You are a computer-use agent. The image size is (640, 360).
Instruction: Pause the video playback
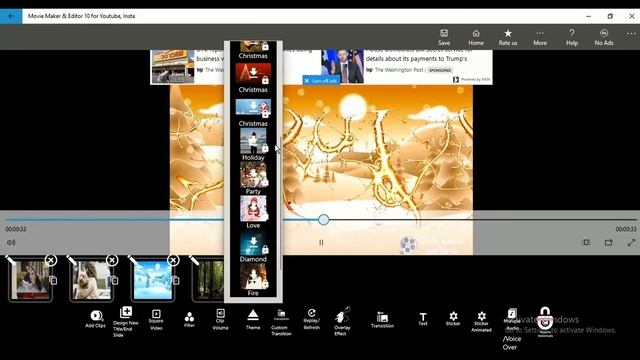[x=321, y=243]
